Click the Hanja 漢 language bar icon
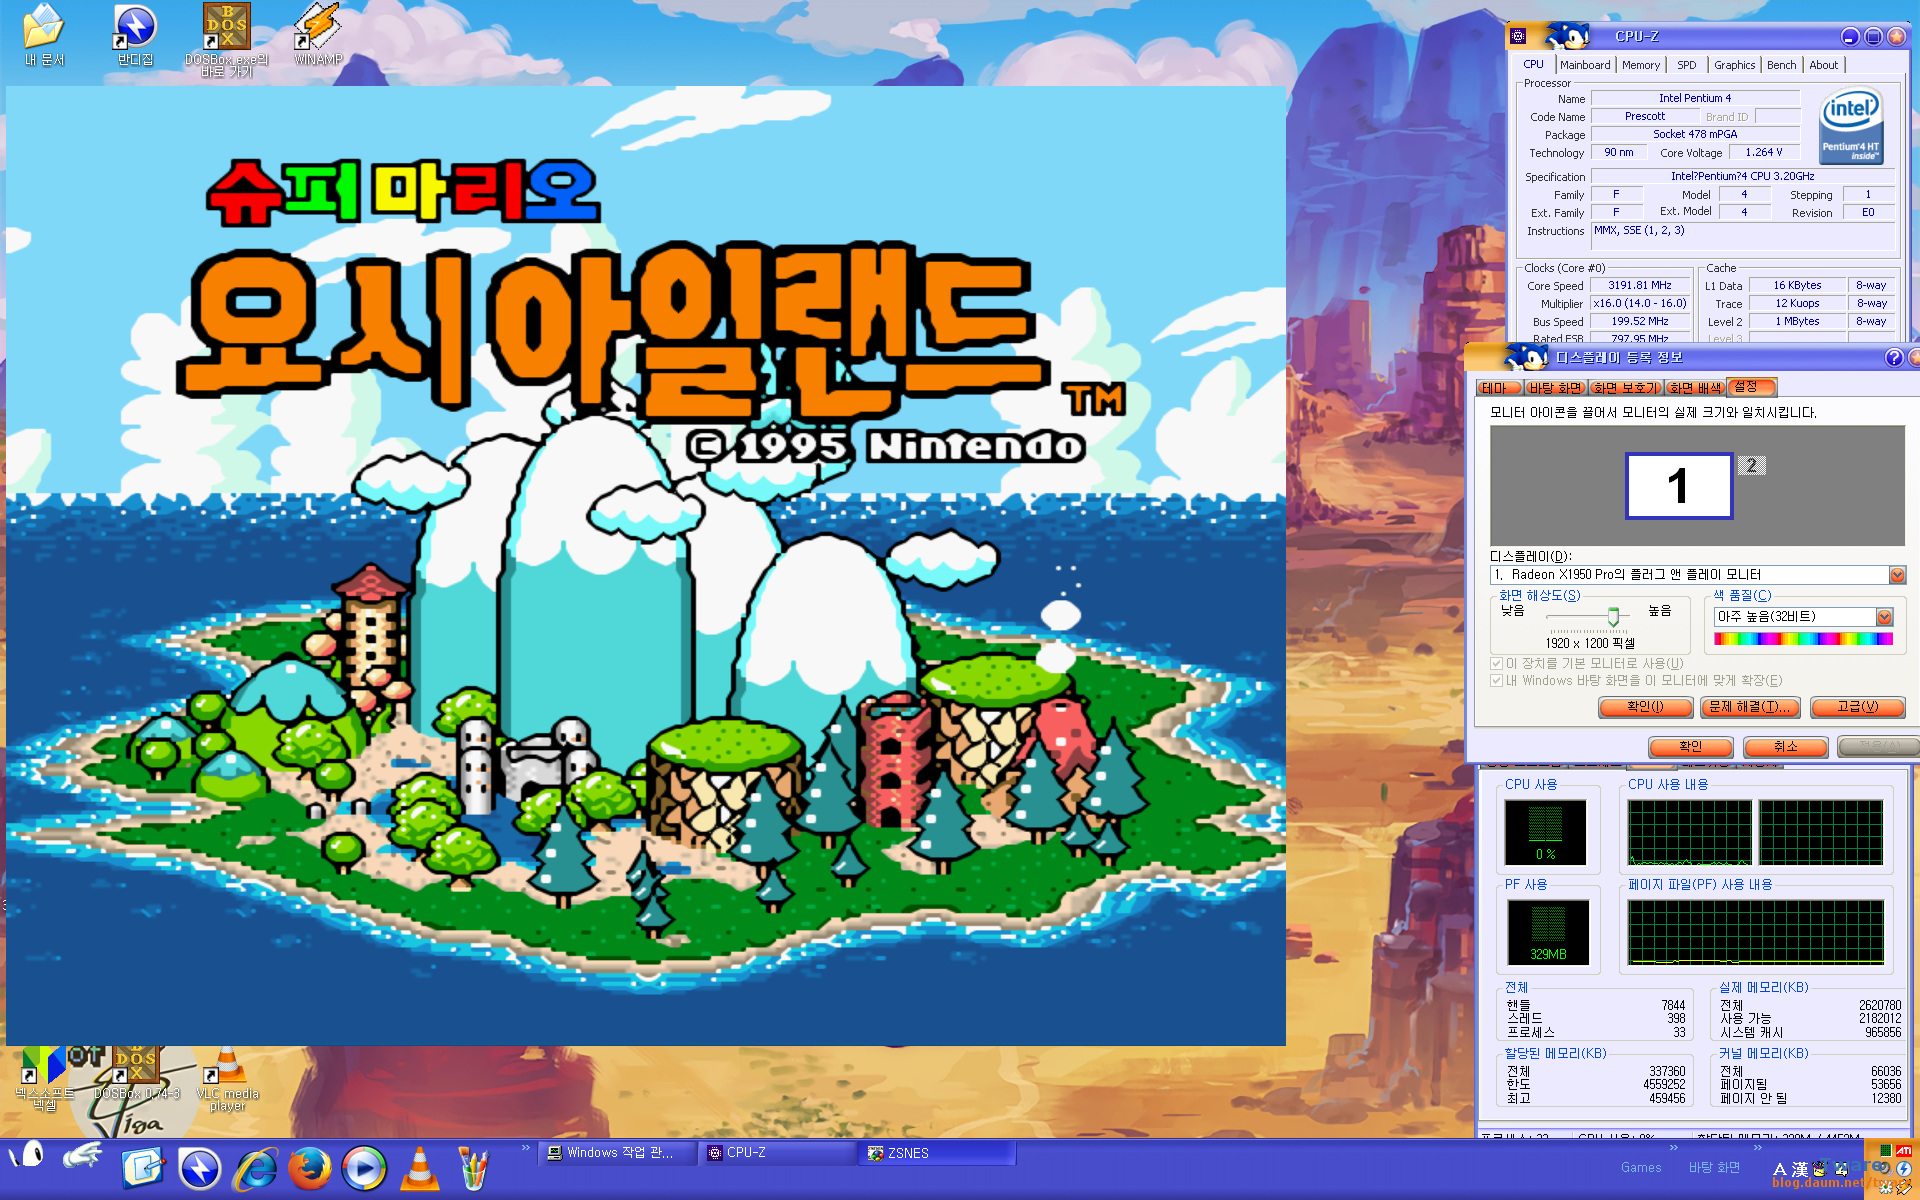The width and height of the screenshot is (1920, 1200). click(x=1800, y=1169)
